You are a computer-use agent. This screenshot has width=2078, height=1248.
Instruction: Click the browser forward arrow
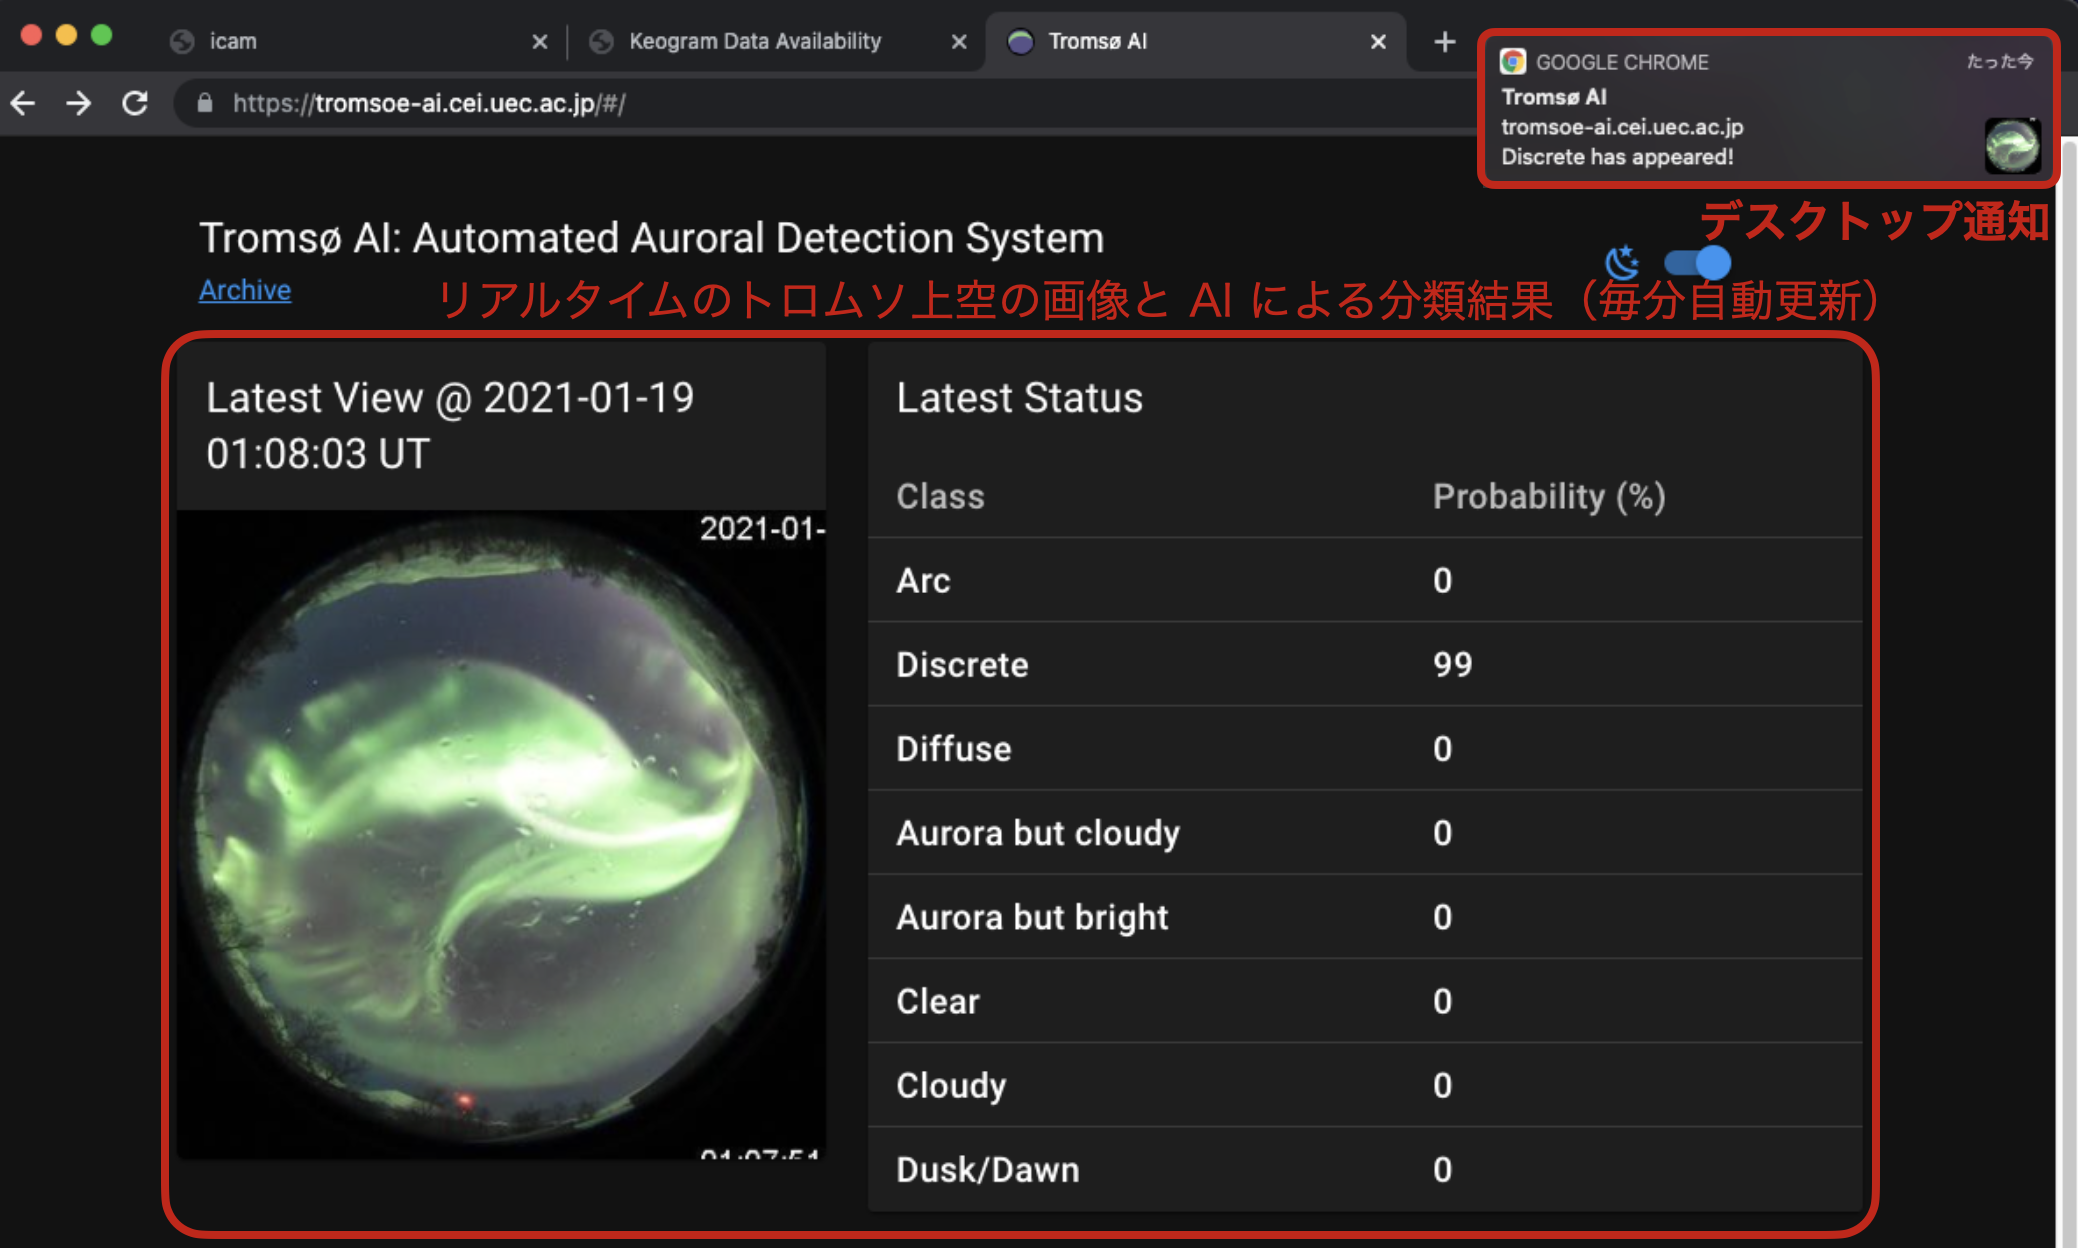(x=78, y=103)
